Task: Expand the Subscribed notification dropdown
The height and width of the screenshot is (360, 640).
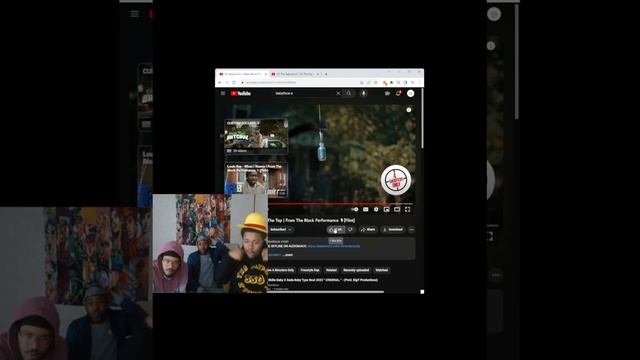Action: point(280,230)
